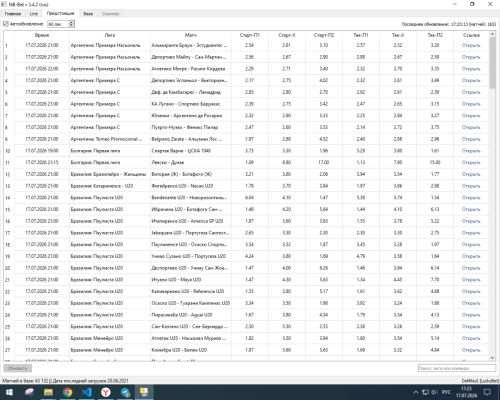Increase the 60 сек refresh interval
Screen dimensions: 500x400
click(x=71, y=22)
